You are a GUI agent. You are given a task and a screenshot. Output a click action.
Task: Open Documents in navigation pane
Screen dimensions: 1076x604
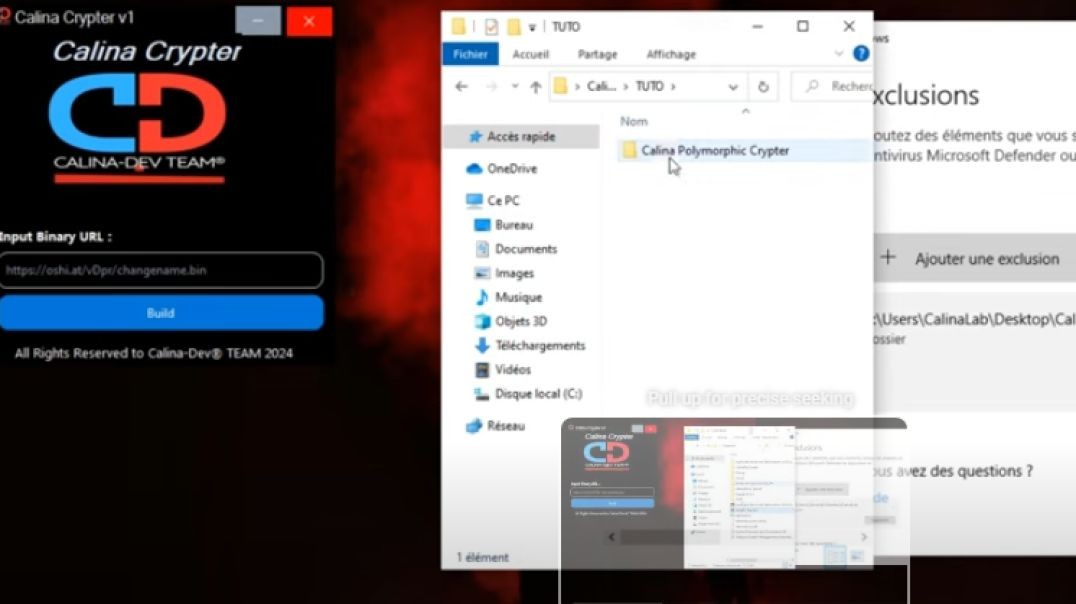526,249
